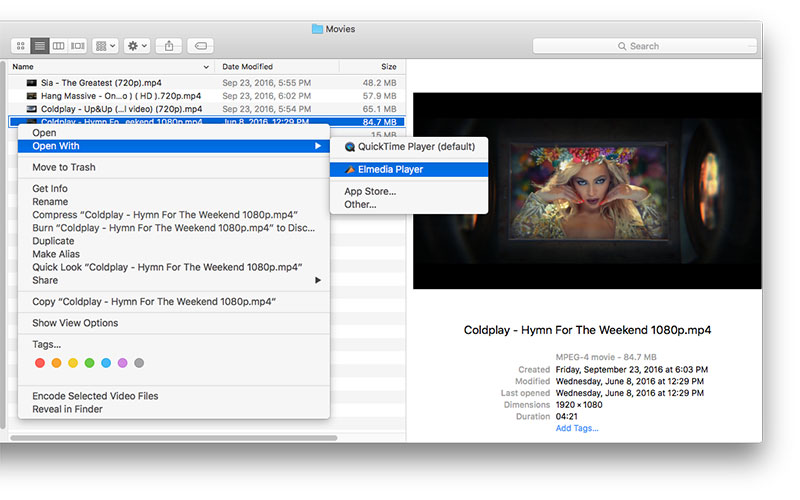Screen dimensions: 800x500
Task: Expand the Open With submenu
Action: (173, 146)
